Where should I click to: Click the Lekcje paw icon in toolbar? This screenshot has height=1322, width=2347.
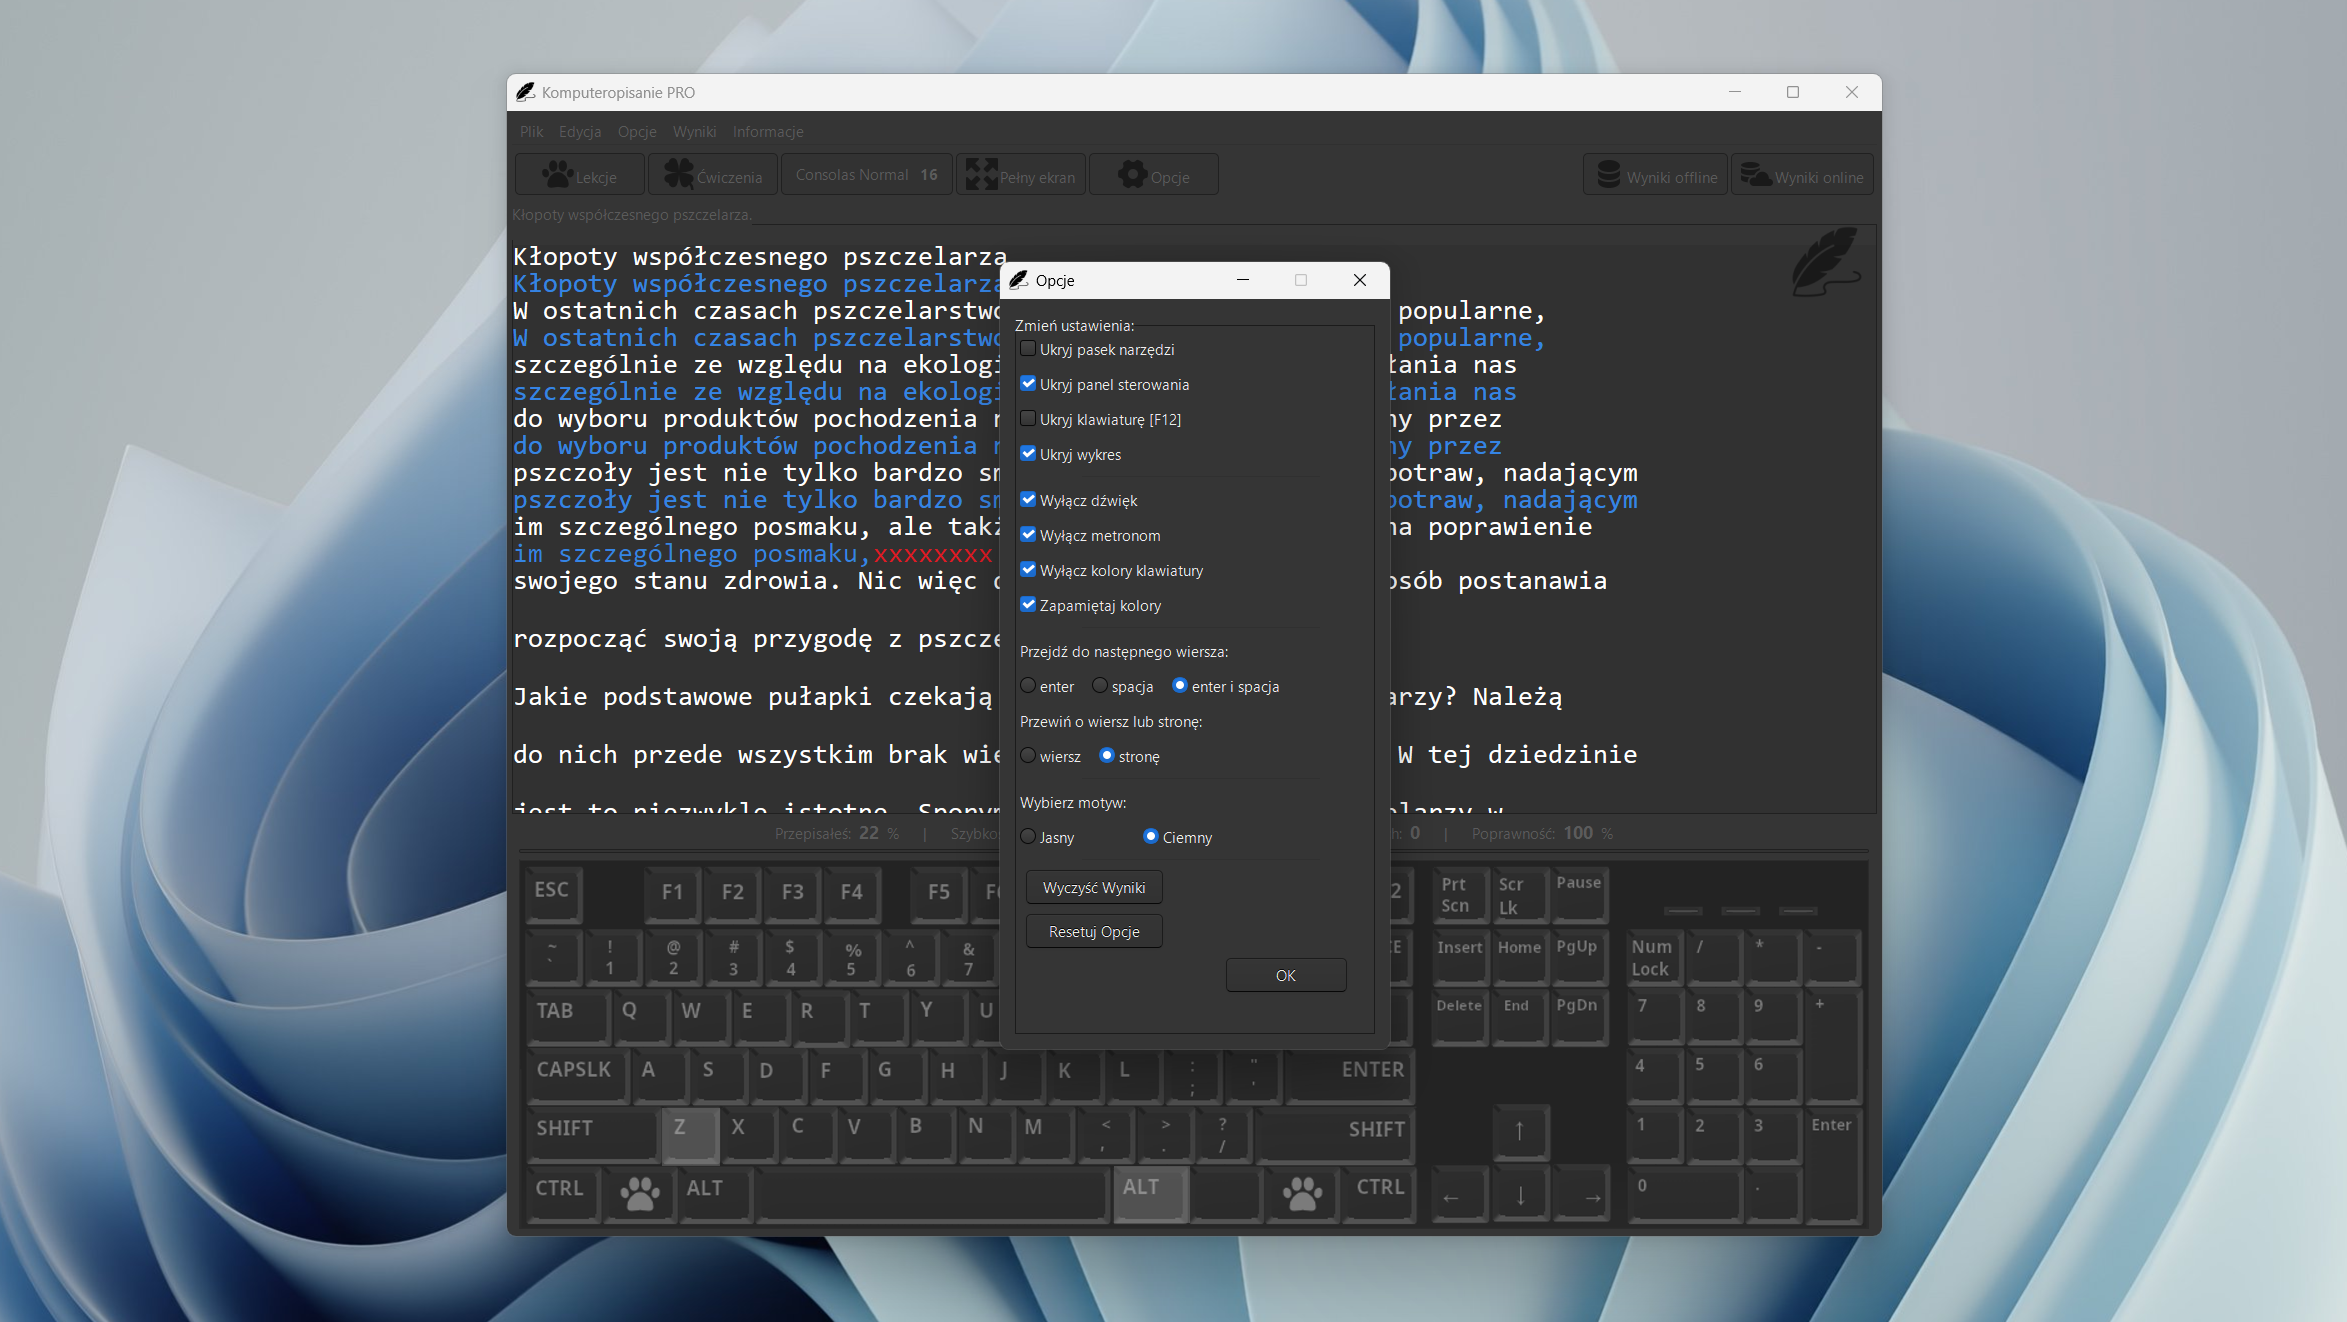pyautogui.click(x=556, y=175)
